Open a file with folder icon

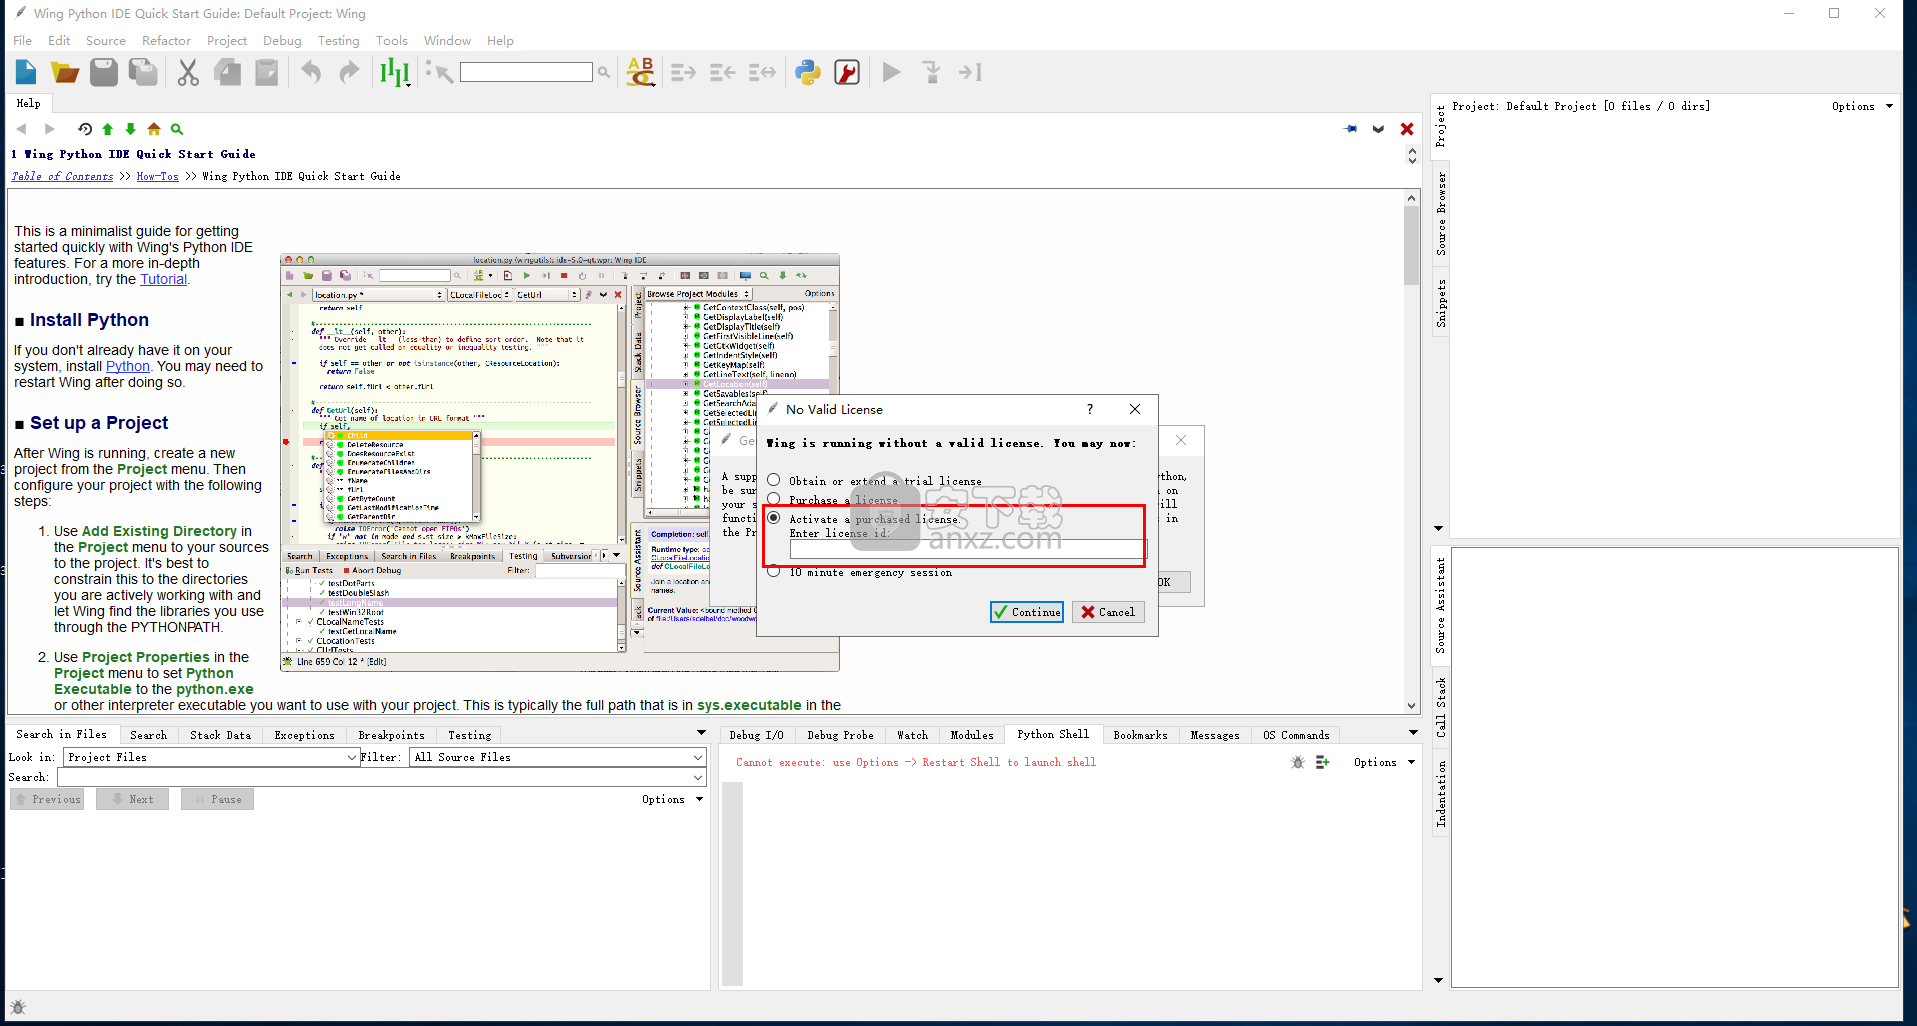65,72
